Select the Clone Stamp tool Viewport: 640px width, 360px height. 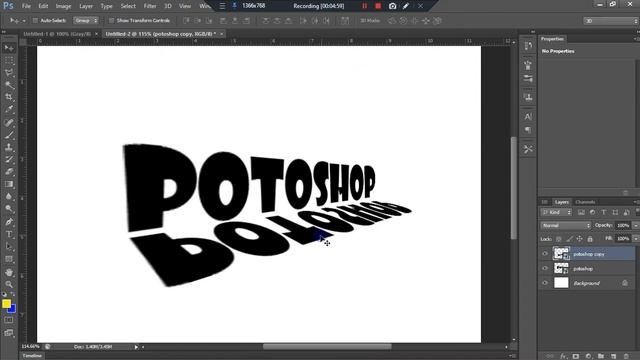coord(9,147)
